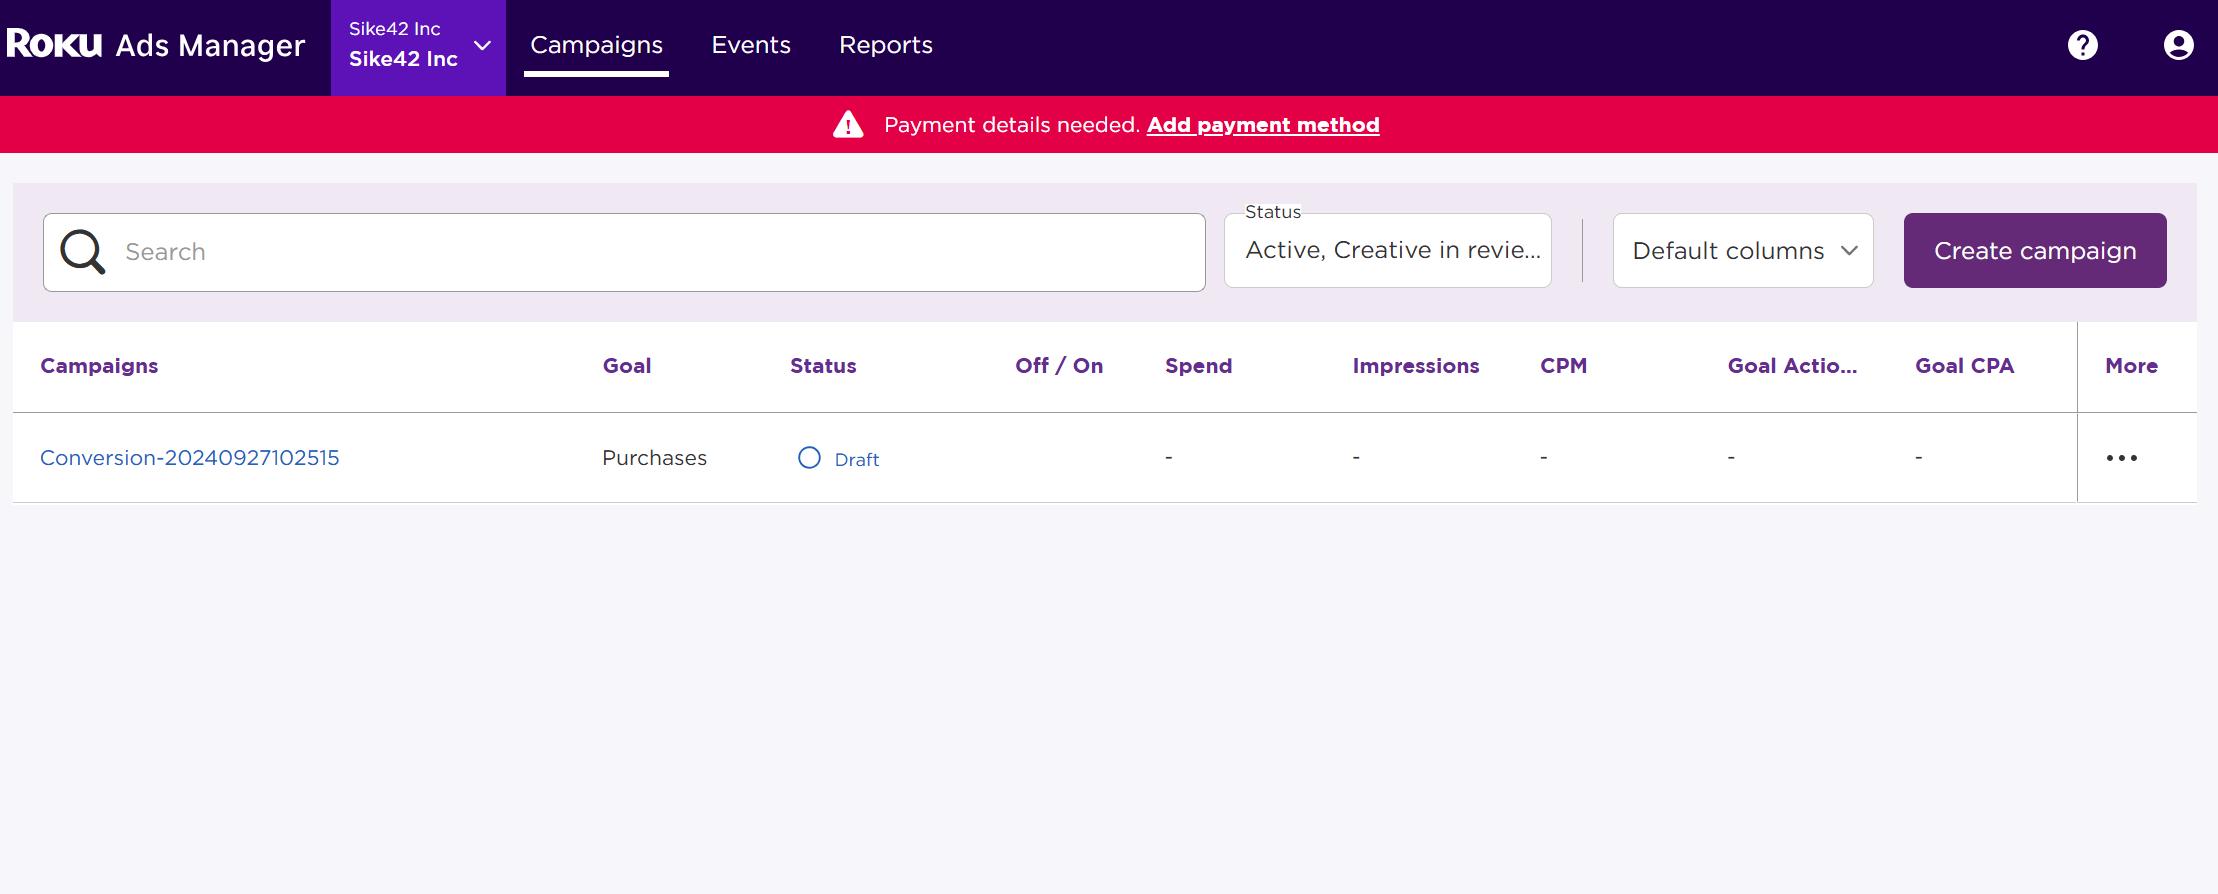
Task: Open the user account profile icon
Action: coord(2178,45)
